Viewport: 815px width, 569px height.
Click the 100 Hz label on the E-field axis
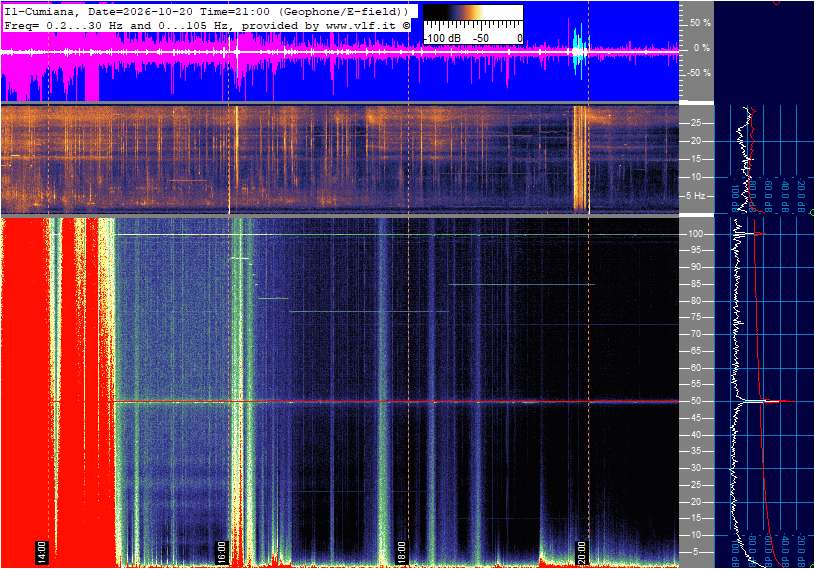coord(695,234)
